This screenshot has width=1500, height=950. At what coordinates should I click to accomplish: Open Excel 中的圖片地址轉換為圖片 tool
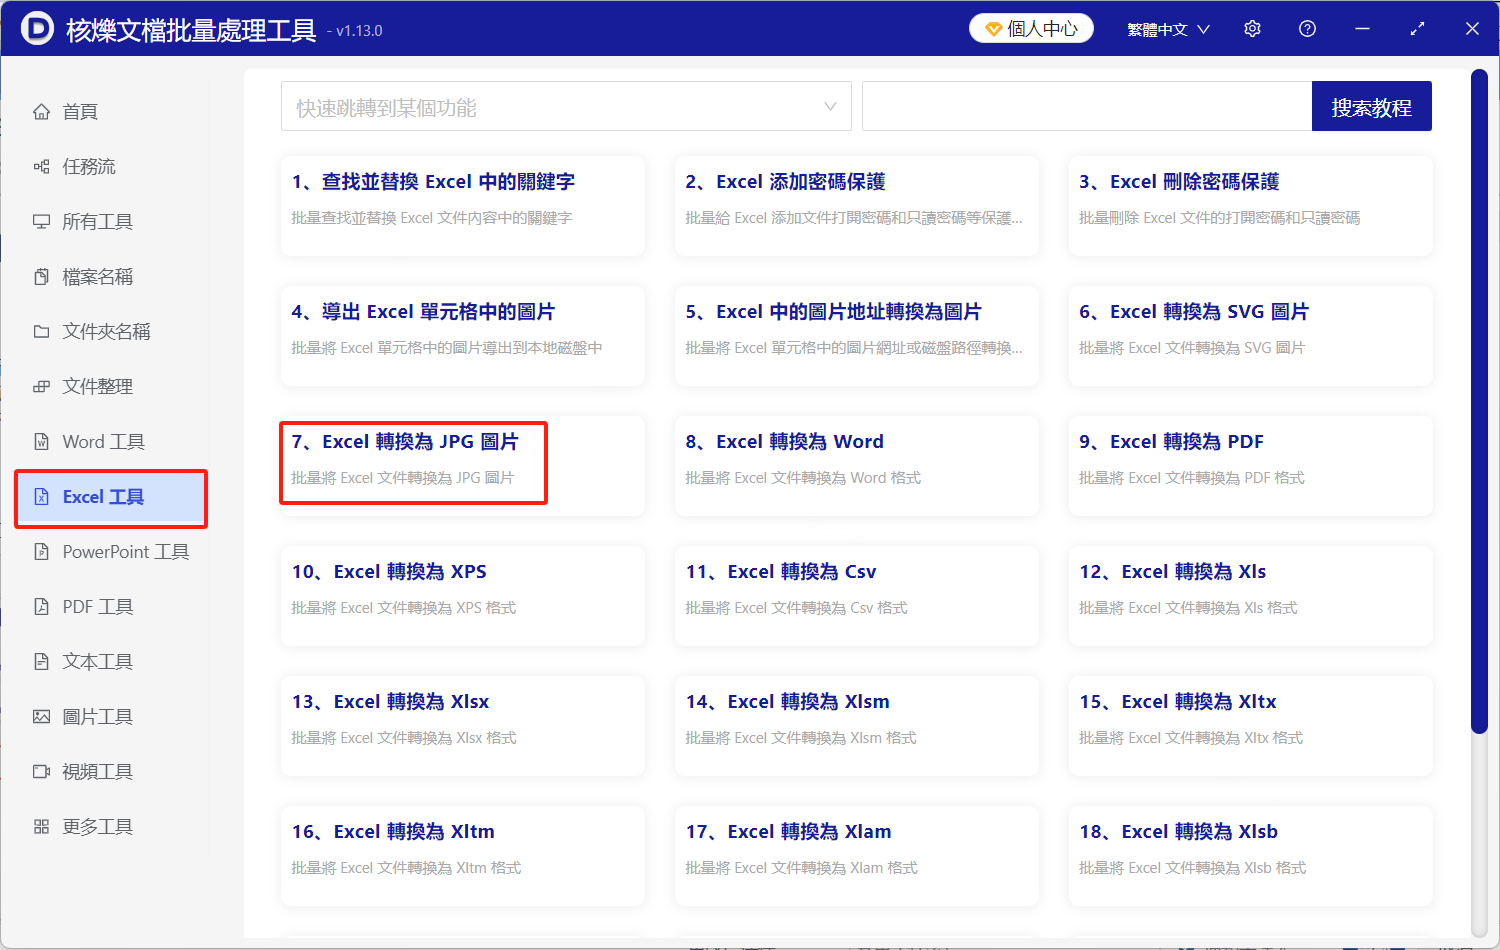[857, 336]
